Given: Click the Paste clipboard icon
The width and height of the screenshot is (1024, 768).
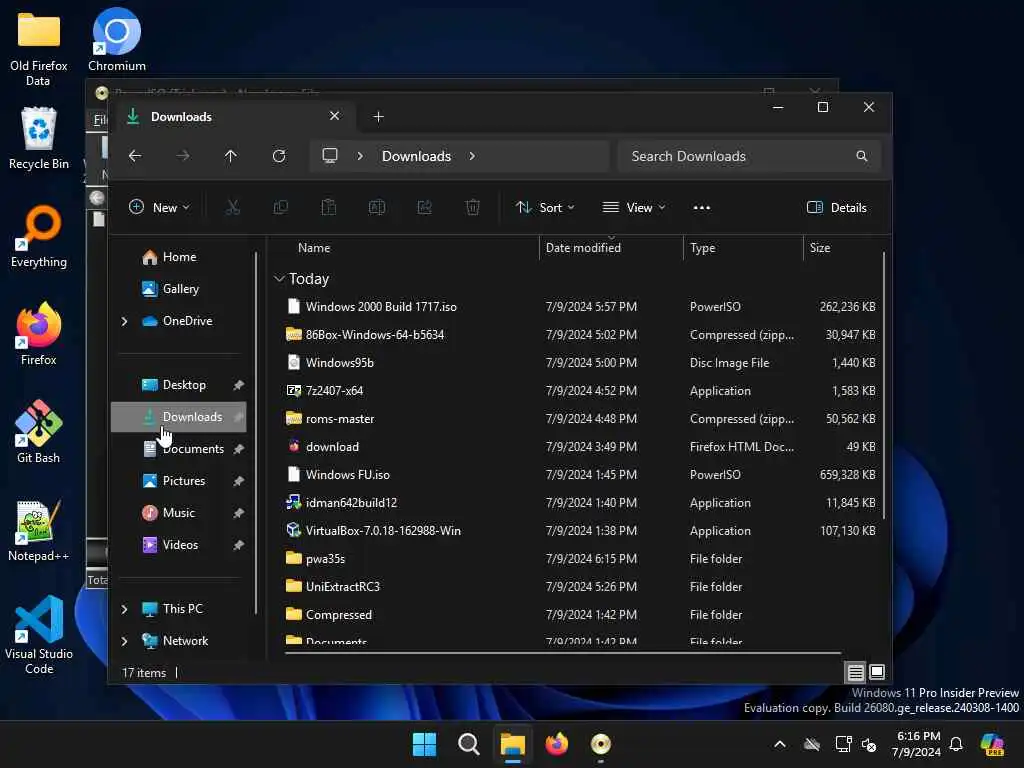Looking at the screenshot, I should click(x=328, y=208).
